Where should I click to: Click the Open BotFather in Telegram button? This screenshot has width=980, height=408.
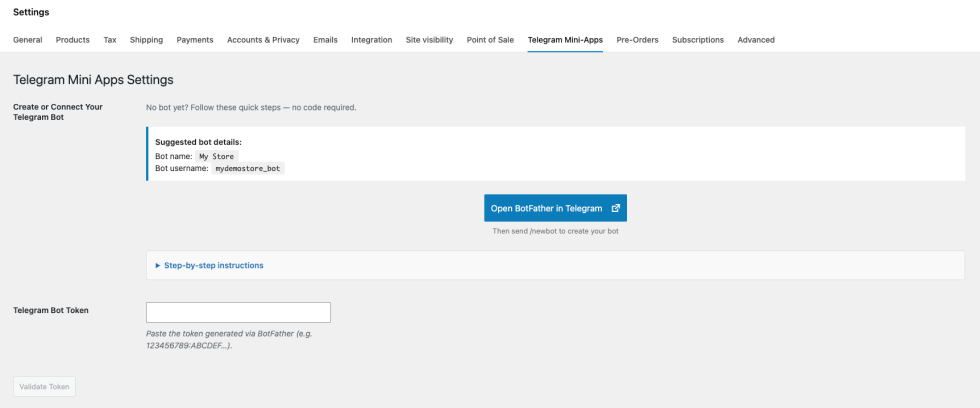point(546,209)
